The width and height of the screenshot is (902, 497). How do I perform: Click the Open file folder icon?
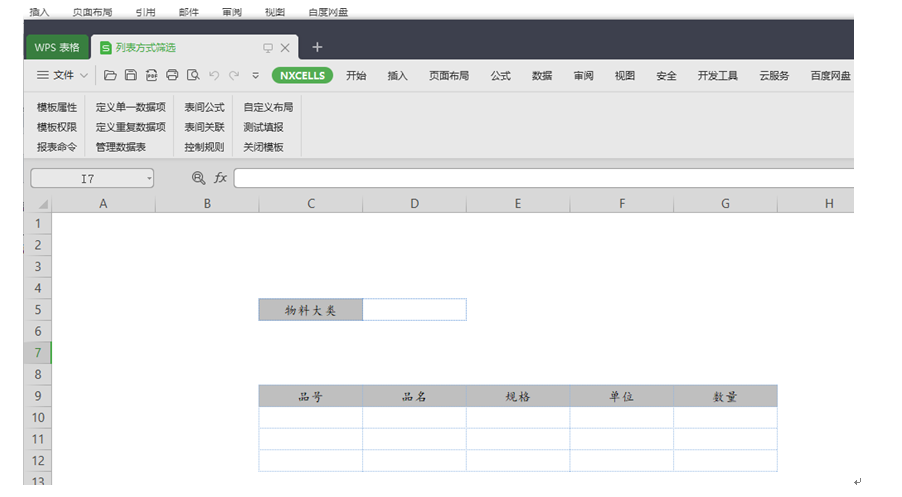pyautogui.click(x=110, y=75)
